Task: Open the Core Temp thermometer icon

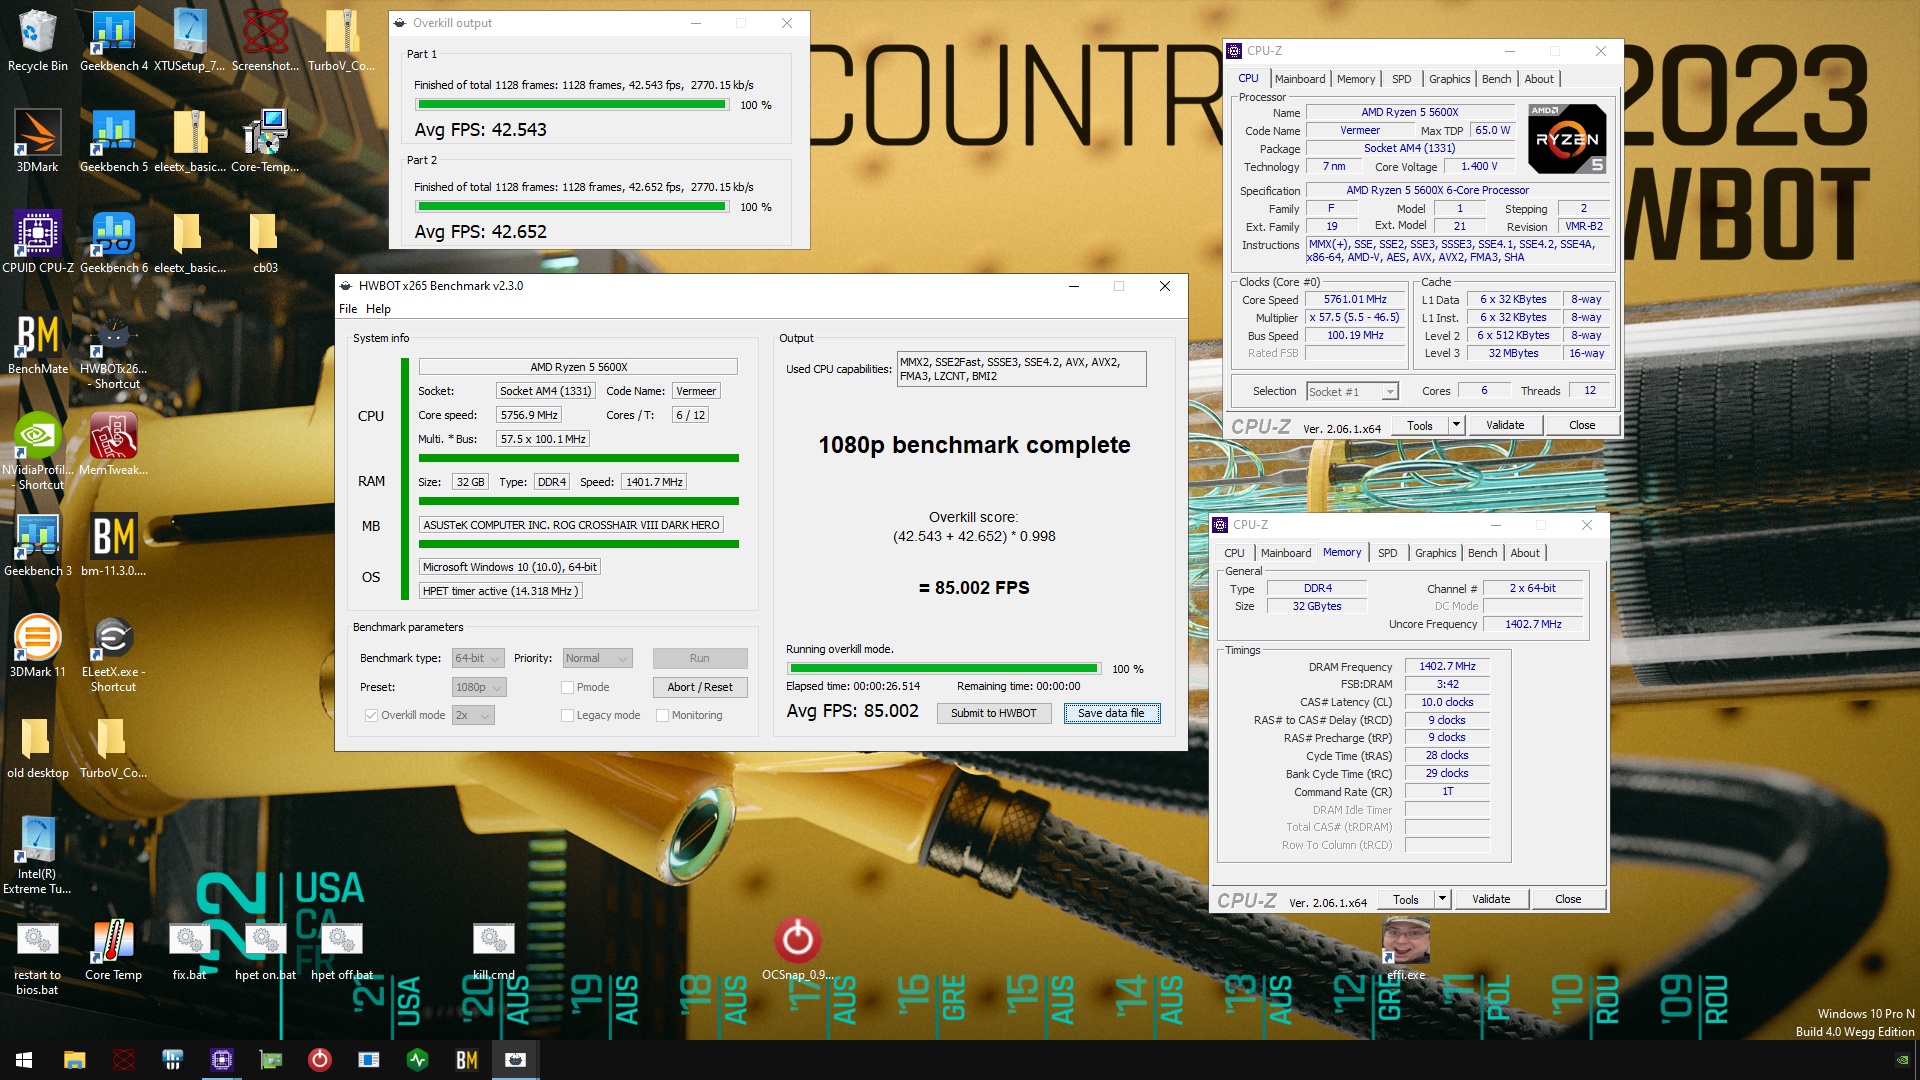Action: (113, 950)
